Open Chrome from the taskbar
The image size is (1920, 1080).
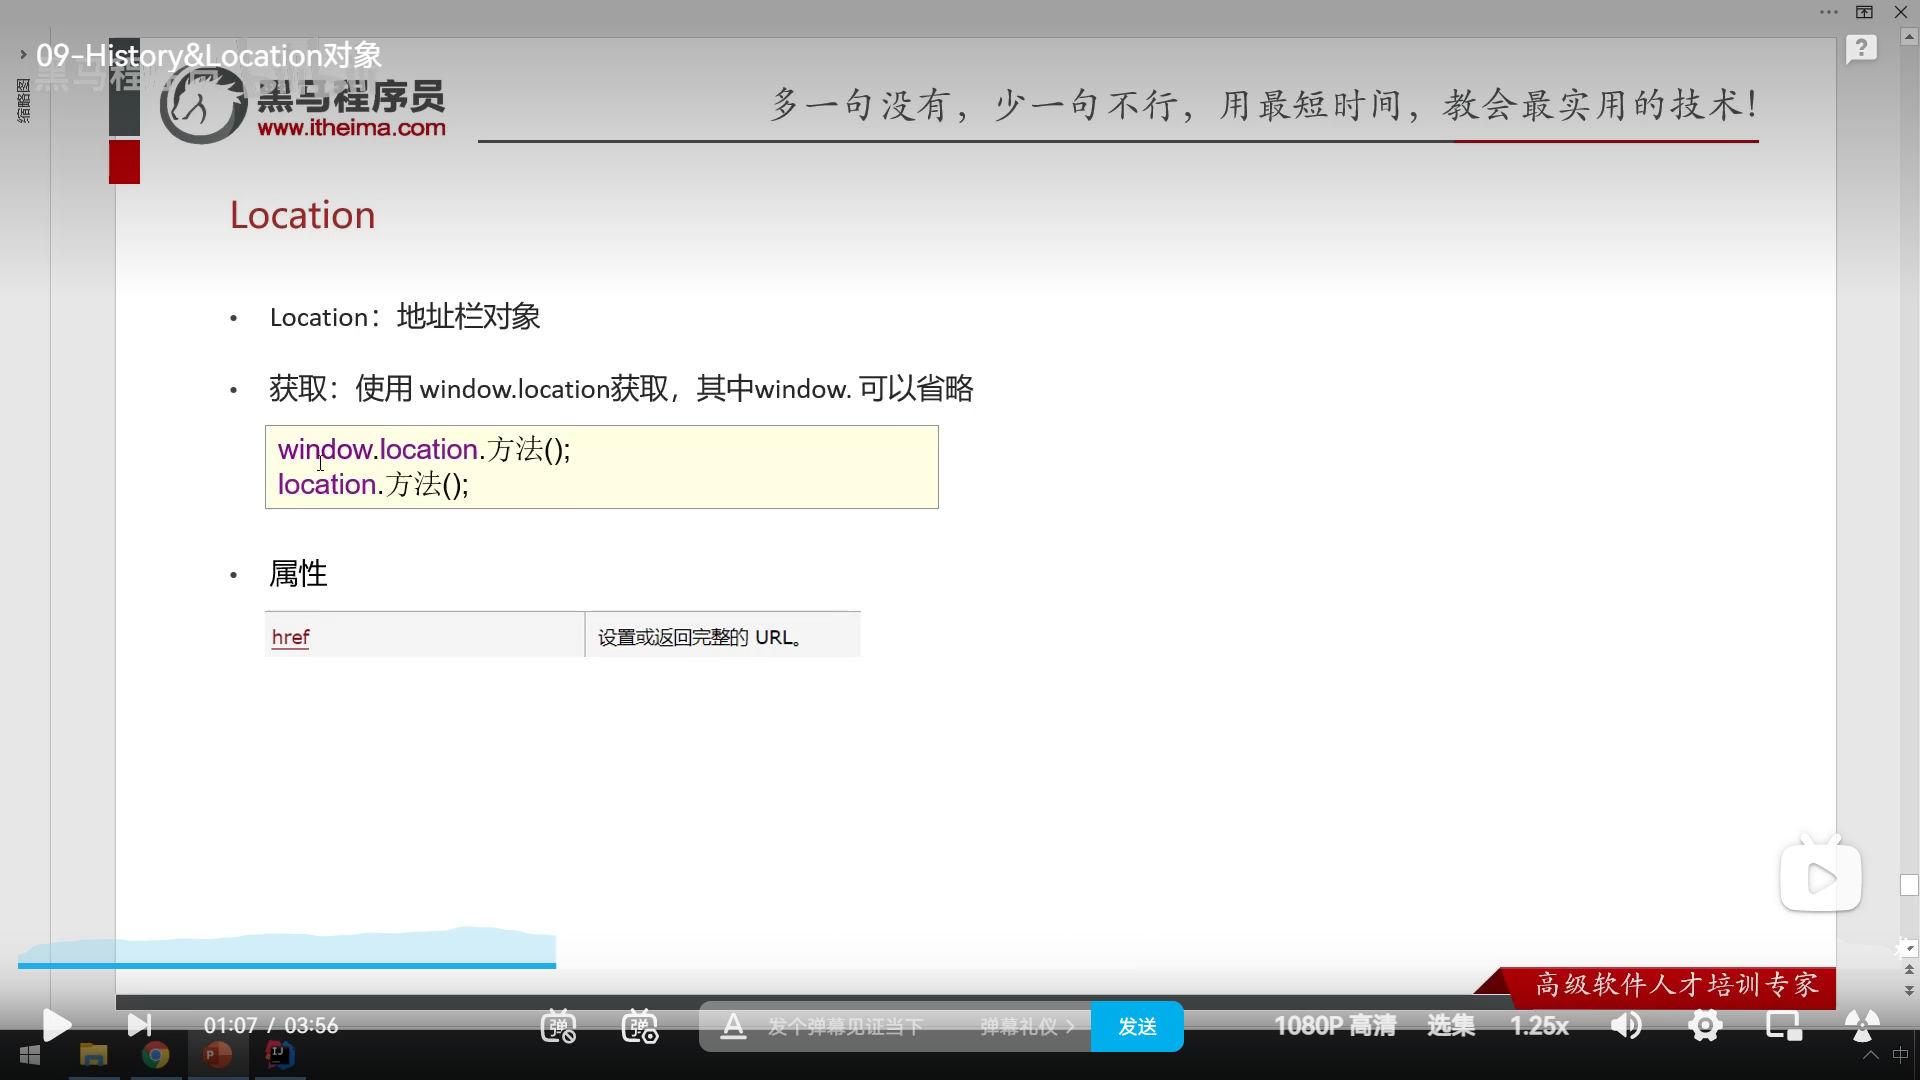point(155,1055)
